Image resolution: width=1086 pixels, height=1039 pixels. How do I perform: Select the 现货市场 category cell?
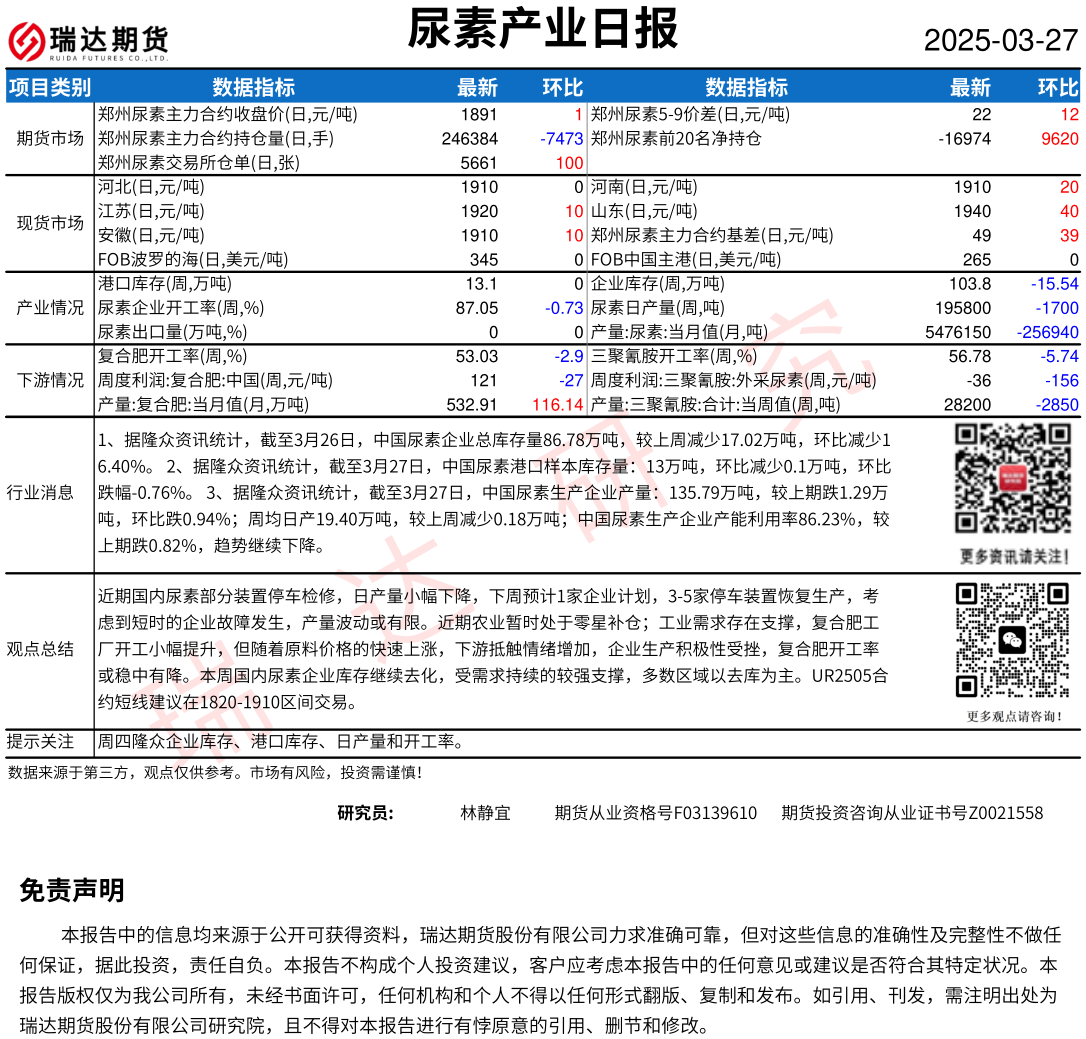coord(50,223)
